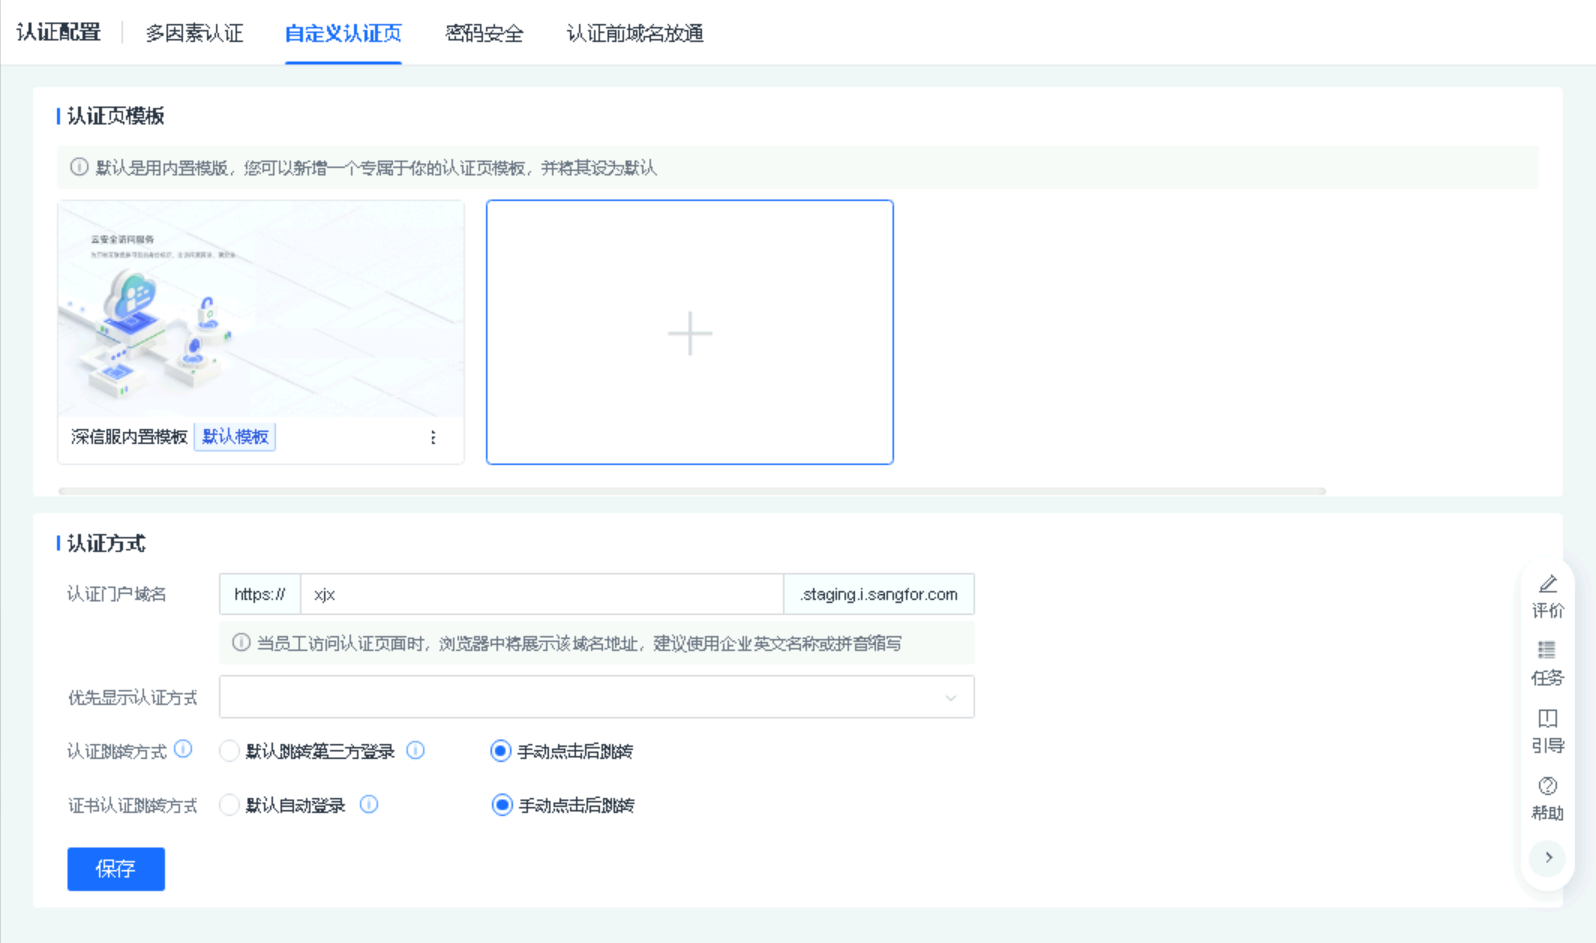
Task: Click the 保存 button
Action: 116,869
